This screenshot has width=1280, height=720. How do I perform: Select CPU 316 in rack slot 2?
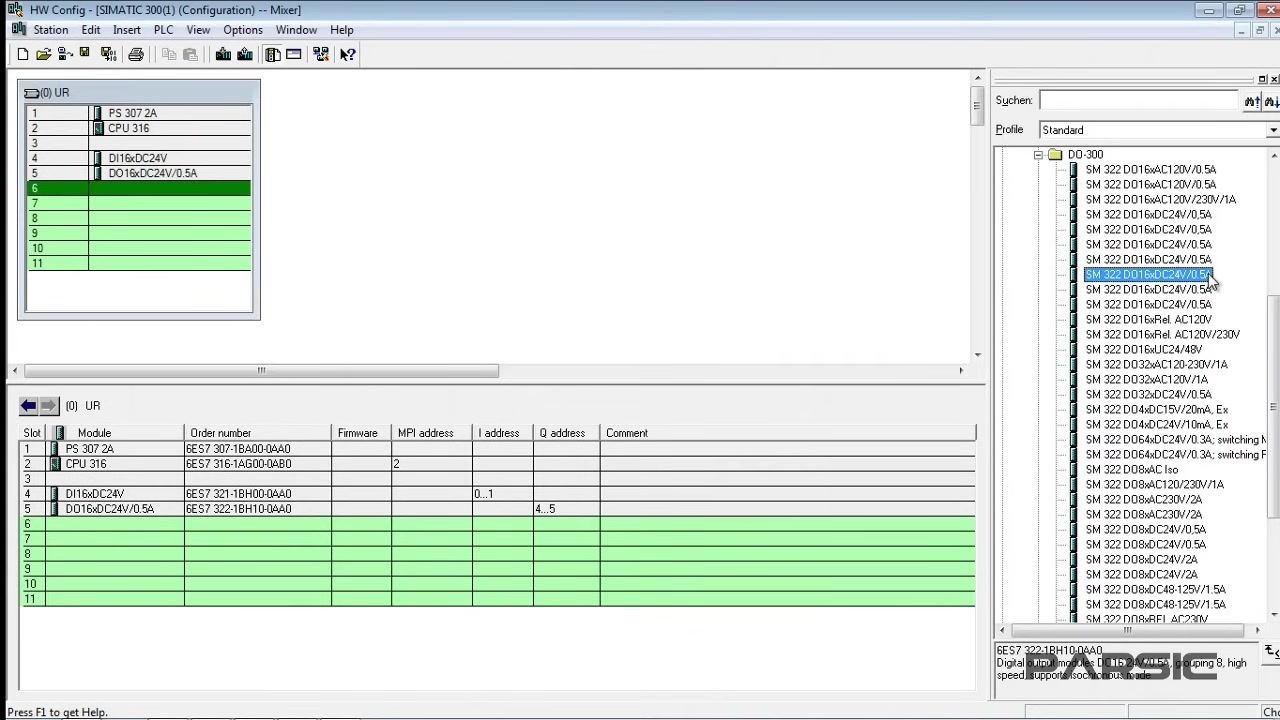coord(128,129)
